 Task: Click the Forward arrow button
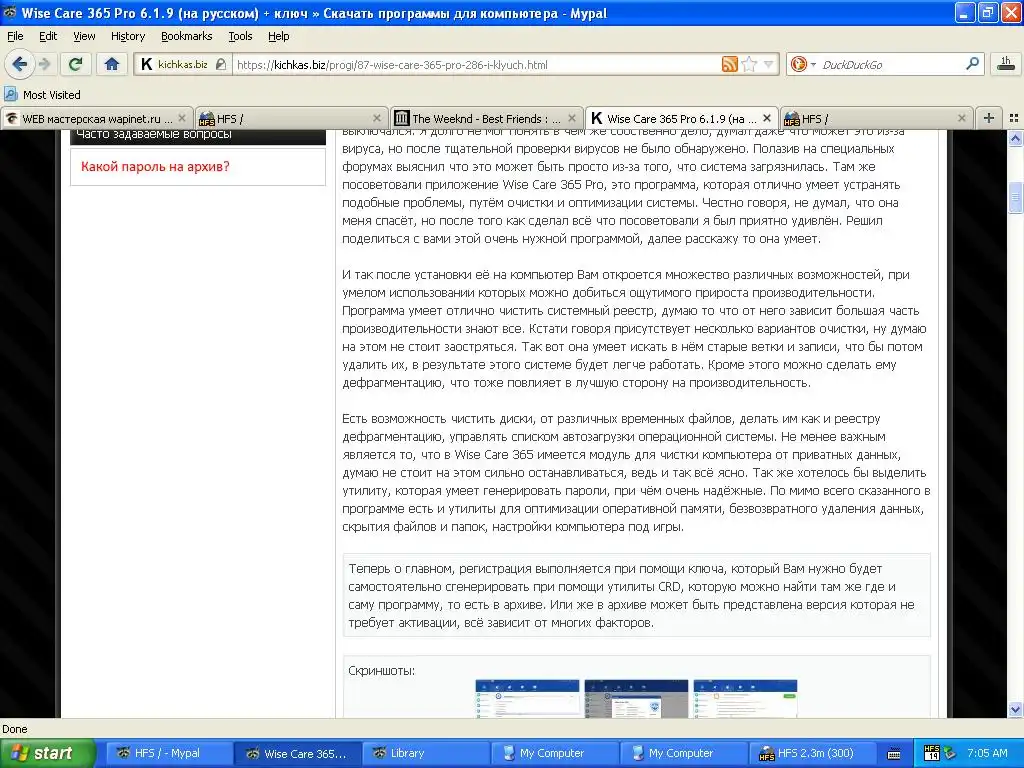(45, 64)
